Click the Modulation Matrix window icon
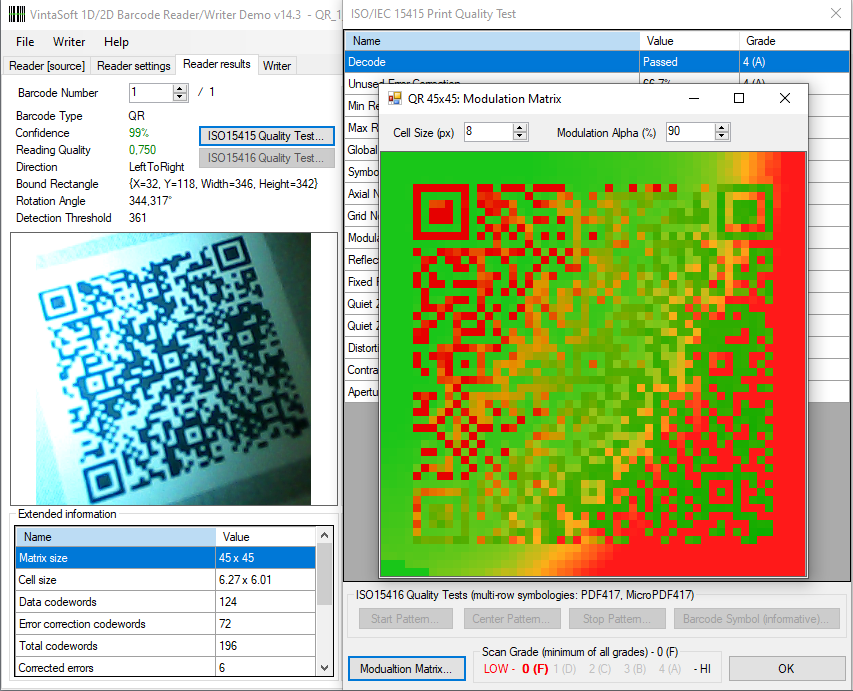Viewport: 853px width, 691px height. coord(395,99)
